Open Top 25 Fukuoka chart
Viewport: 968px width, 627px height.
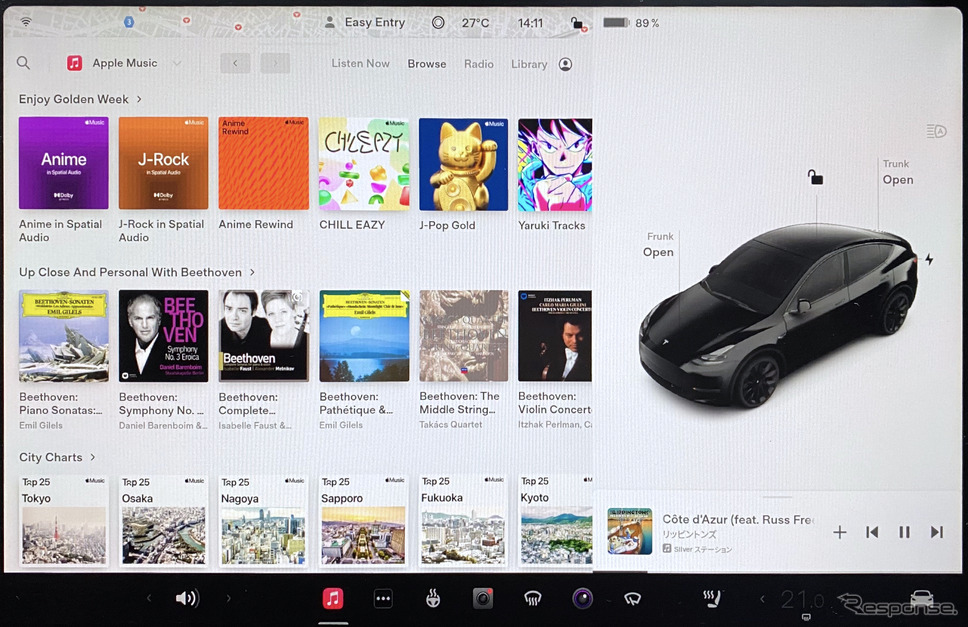[x=464, y=520]
